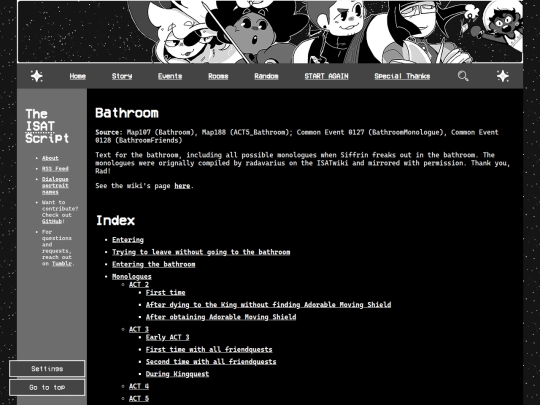The width and height of the screenshot is (540, 405).
Task: Click the Index heading
Action: pyautogui.click(x=115, y=220)
